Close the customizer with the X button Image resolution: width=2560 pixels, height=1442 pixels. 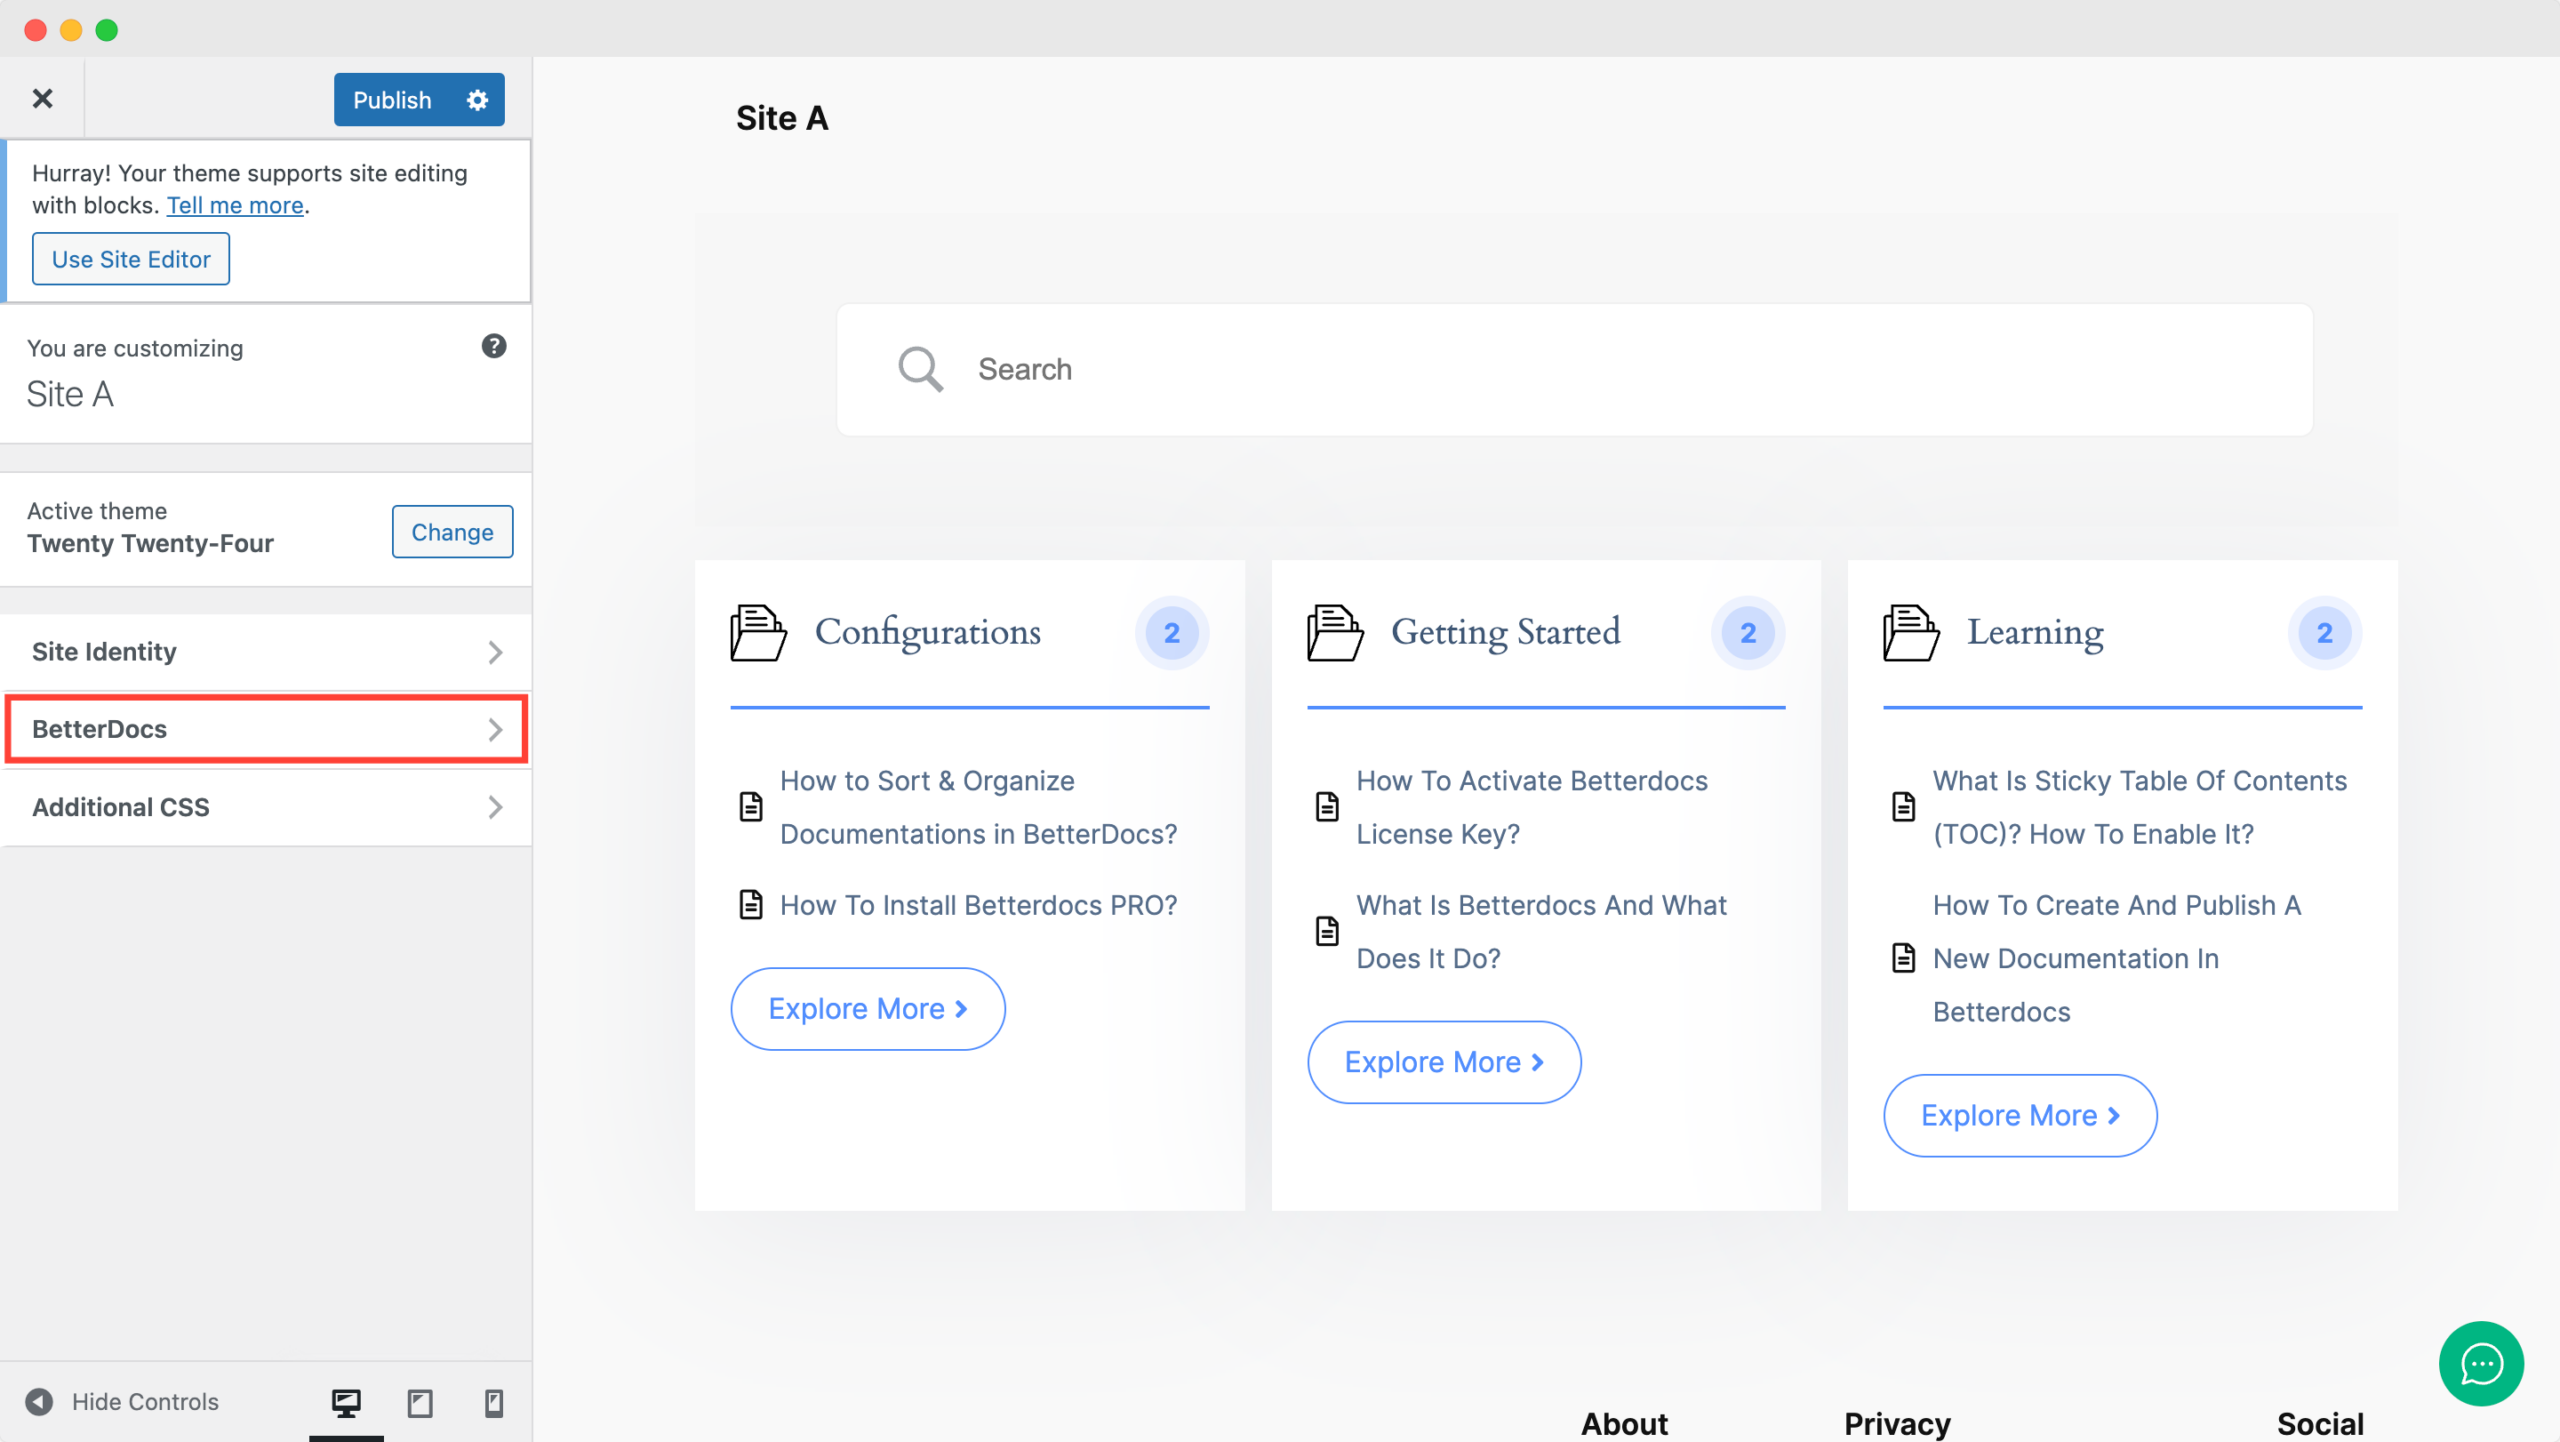[x=42, y=98]
